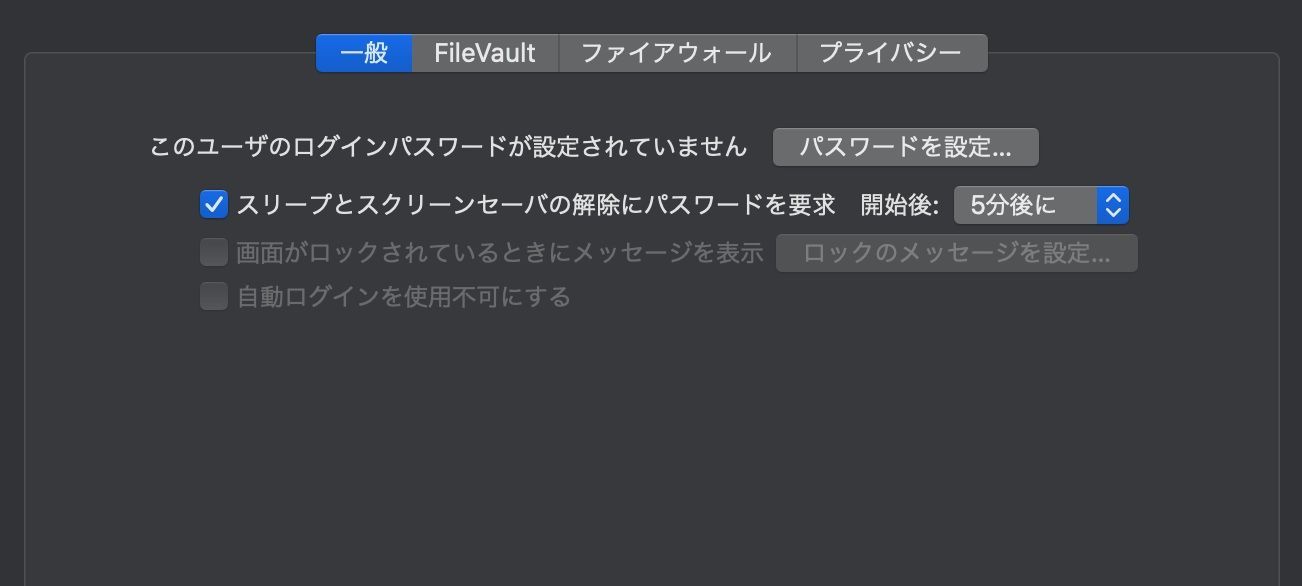Click the 自動ログインを使用不可にする label text
The height and width of the screenshot is (586, 1302).
tap(404, 296)
